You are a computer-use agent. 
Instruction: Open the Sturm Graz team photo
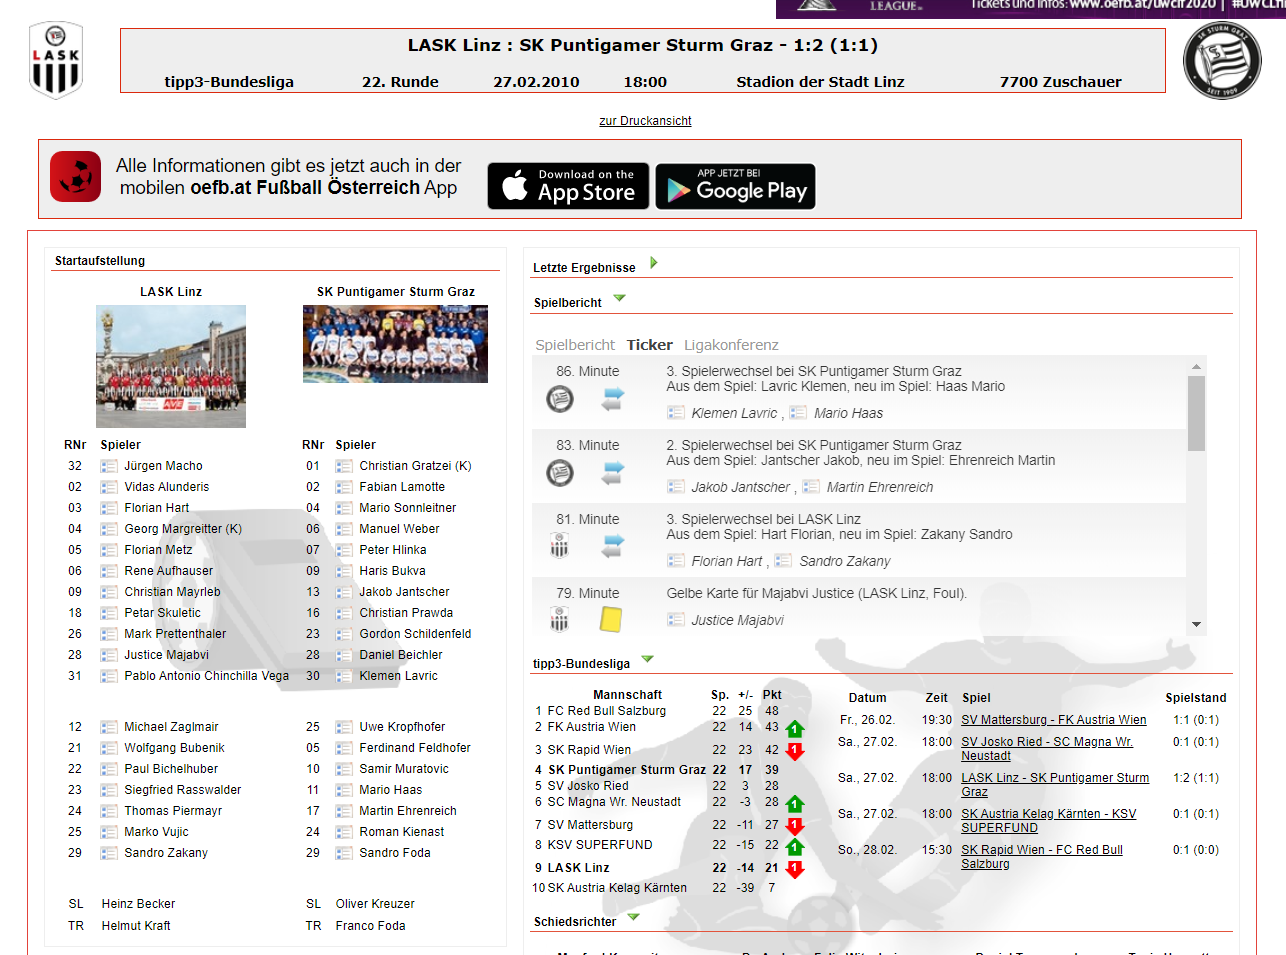396,344
